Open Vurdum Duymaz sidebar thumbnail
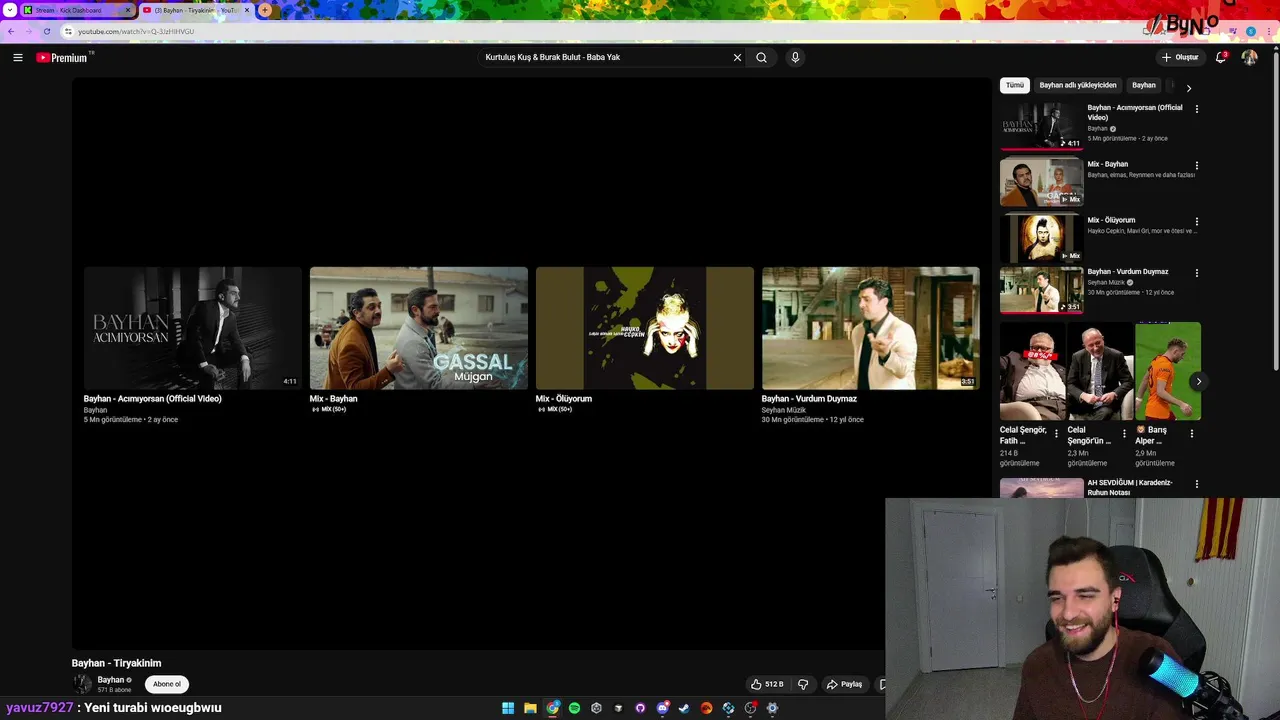 pyautogui.click(x=1041, y=290)
